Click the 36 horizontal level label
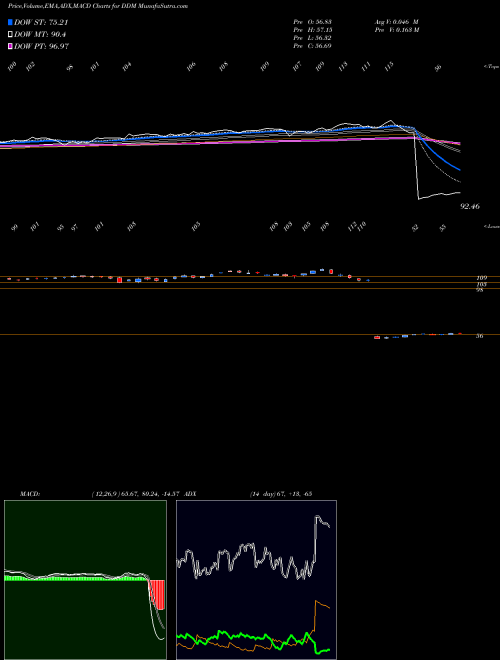 [479, 336]
